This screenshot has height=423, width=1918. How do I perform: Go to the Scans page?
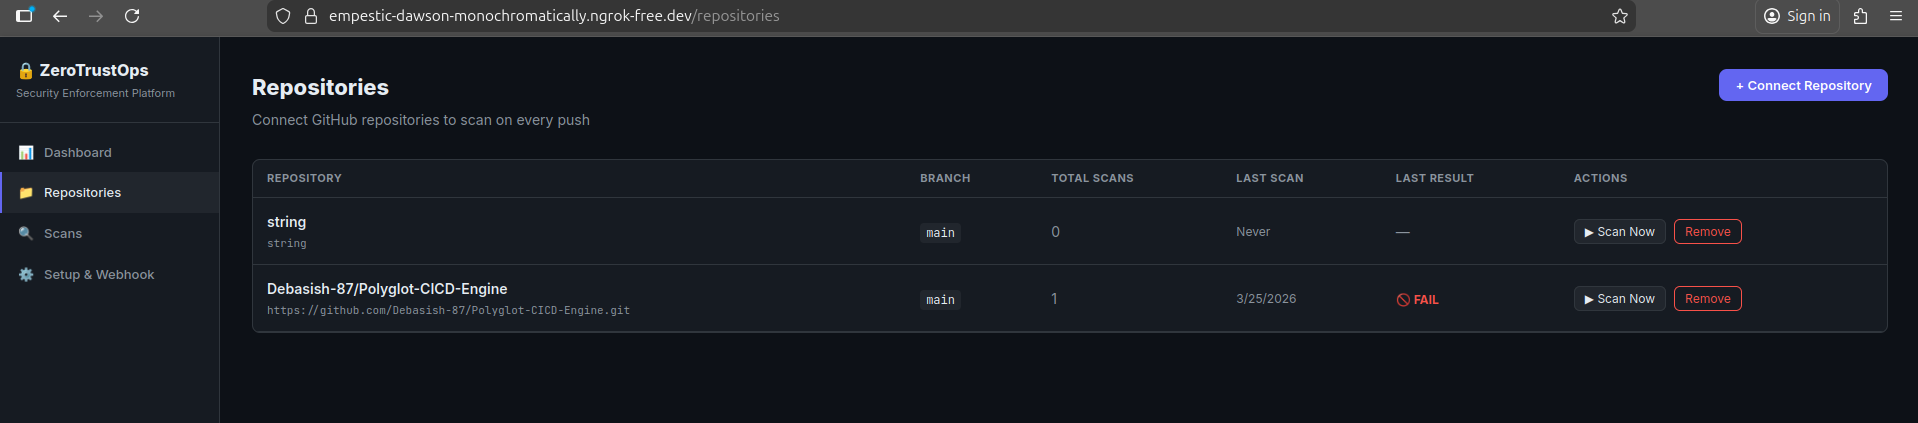63,234
